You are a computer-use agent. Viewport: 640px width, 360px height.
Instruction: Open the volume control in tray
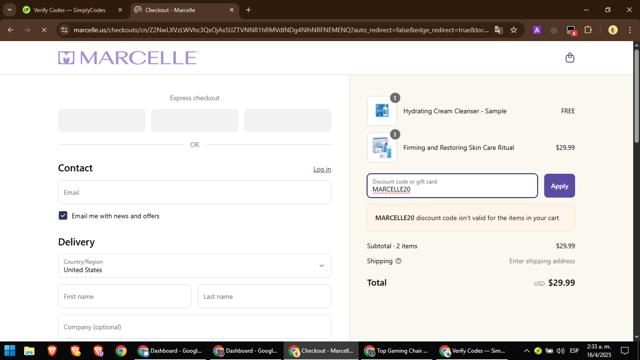click(560, 351)
